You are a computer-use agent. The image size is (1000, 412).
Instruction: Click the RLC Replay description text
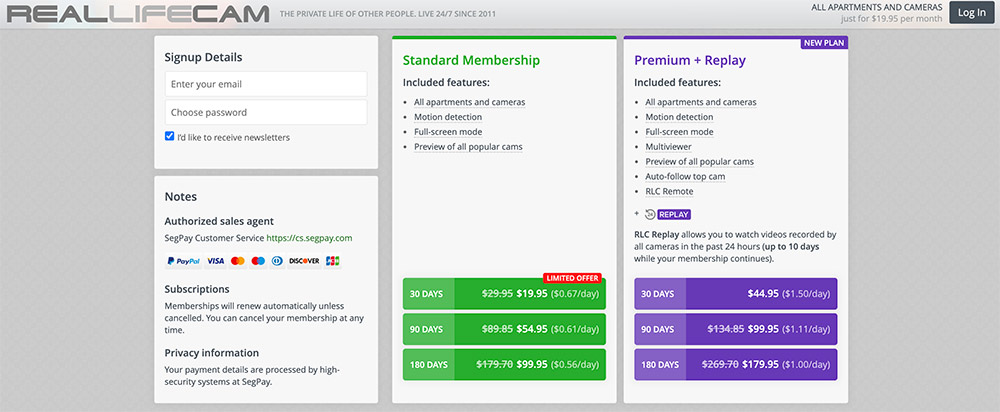(735, 247)
